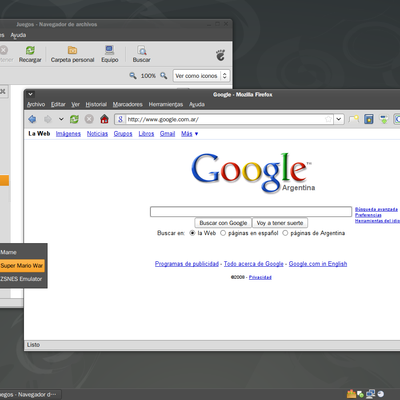This screenshot has height=400, width=400.
Task: Open the Ver menu in Firefox
Action: pyautogui.click(x=75, y=105)
